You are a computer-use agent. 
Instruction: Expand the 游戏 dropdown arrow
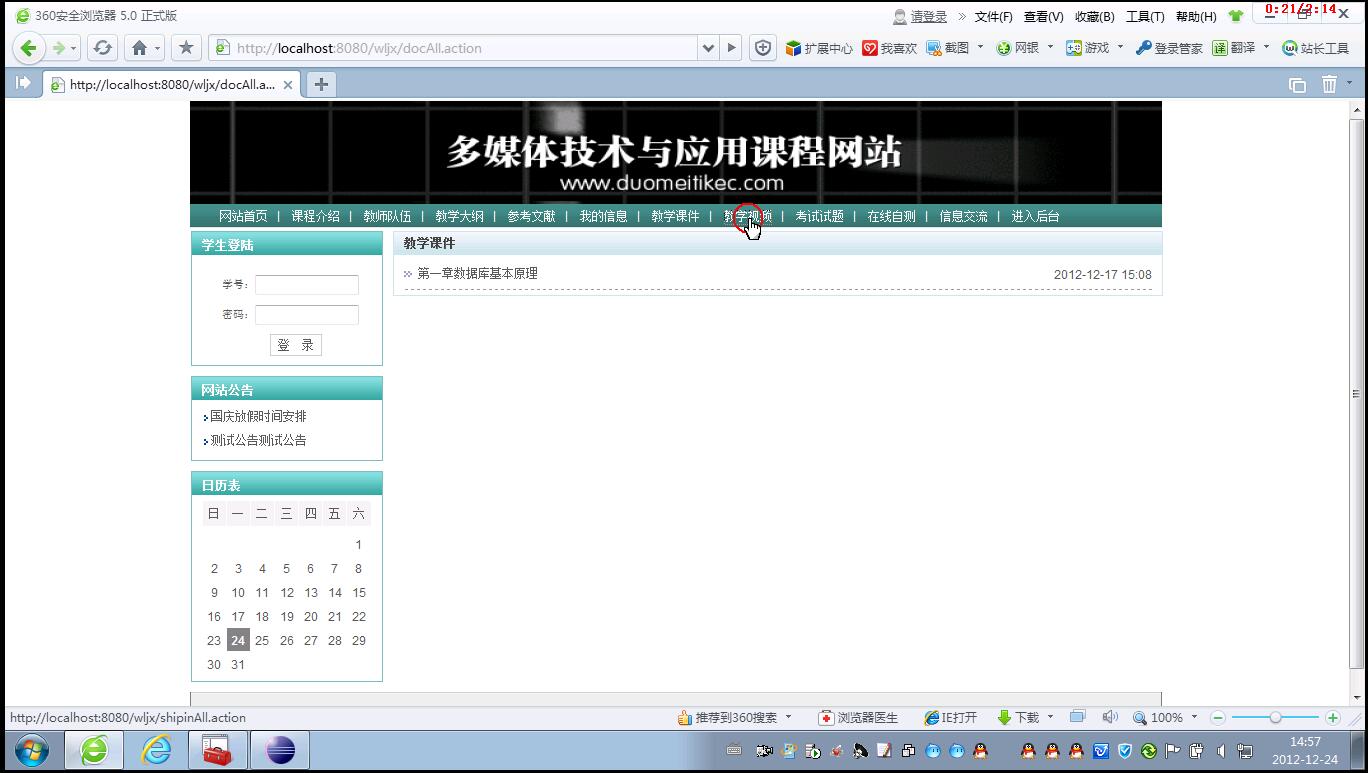pos(1120,47)
